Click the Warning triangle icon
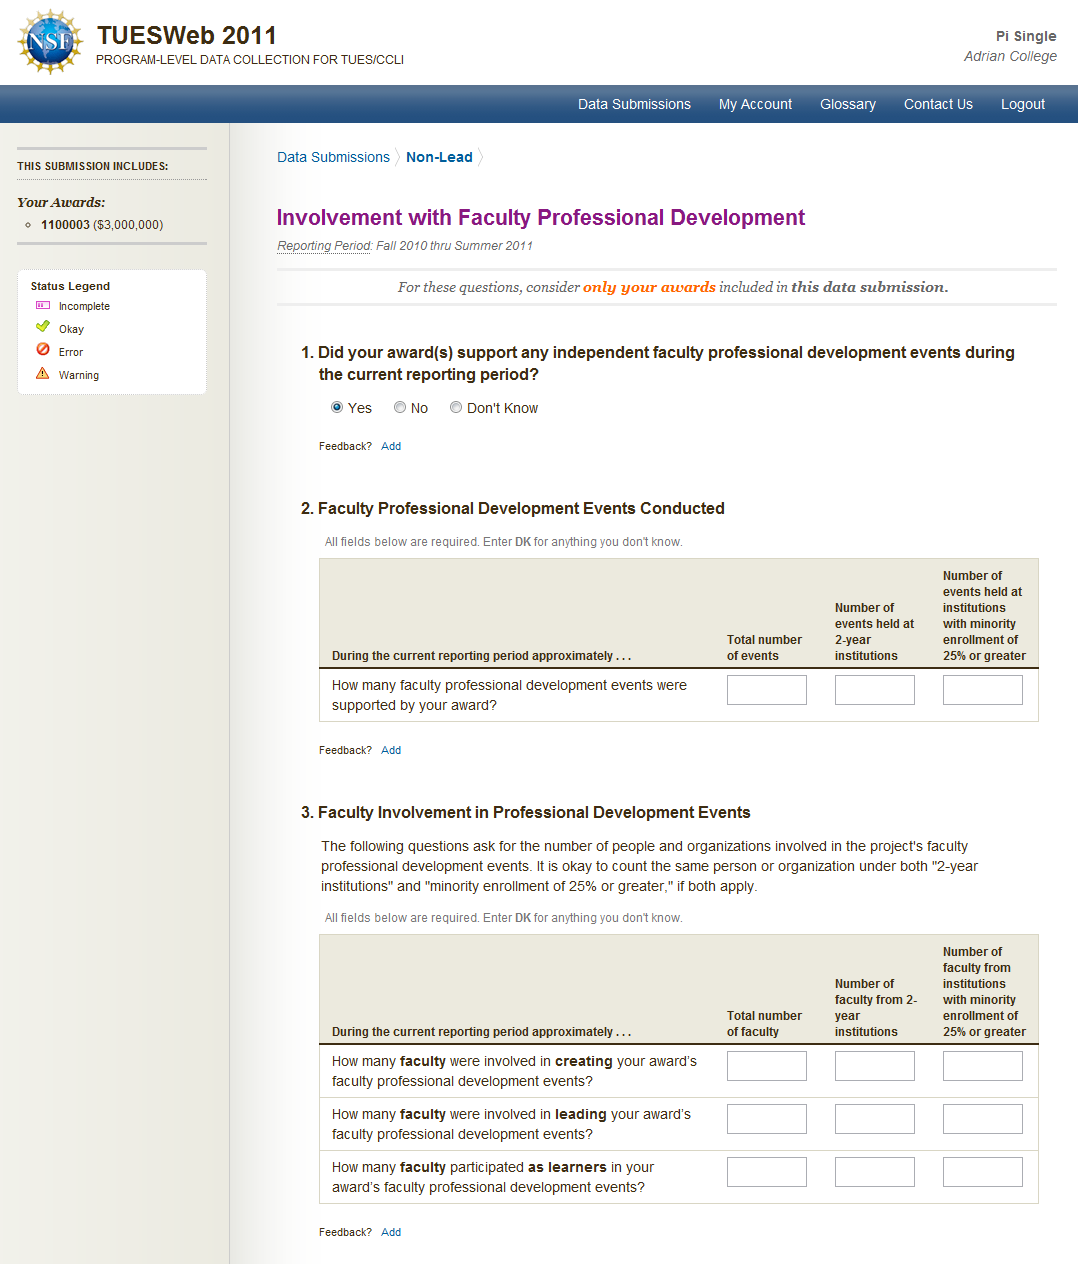1078x1264 pixels. tap(43, 374)
